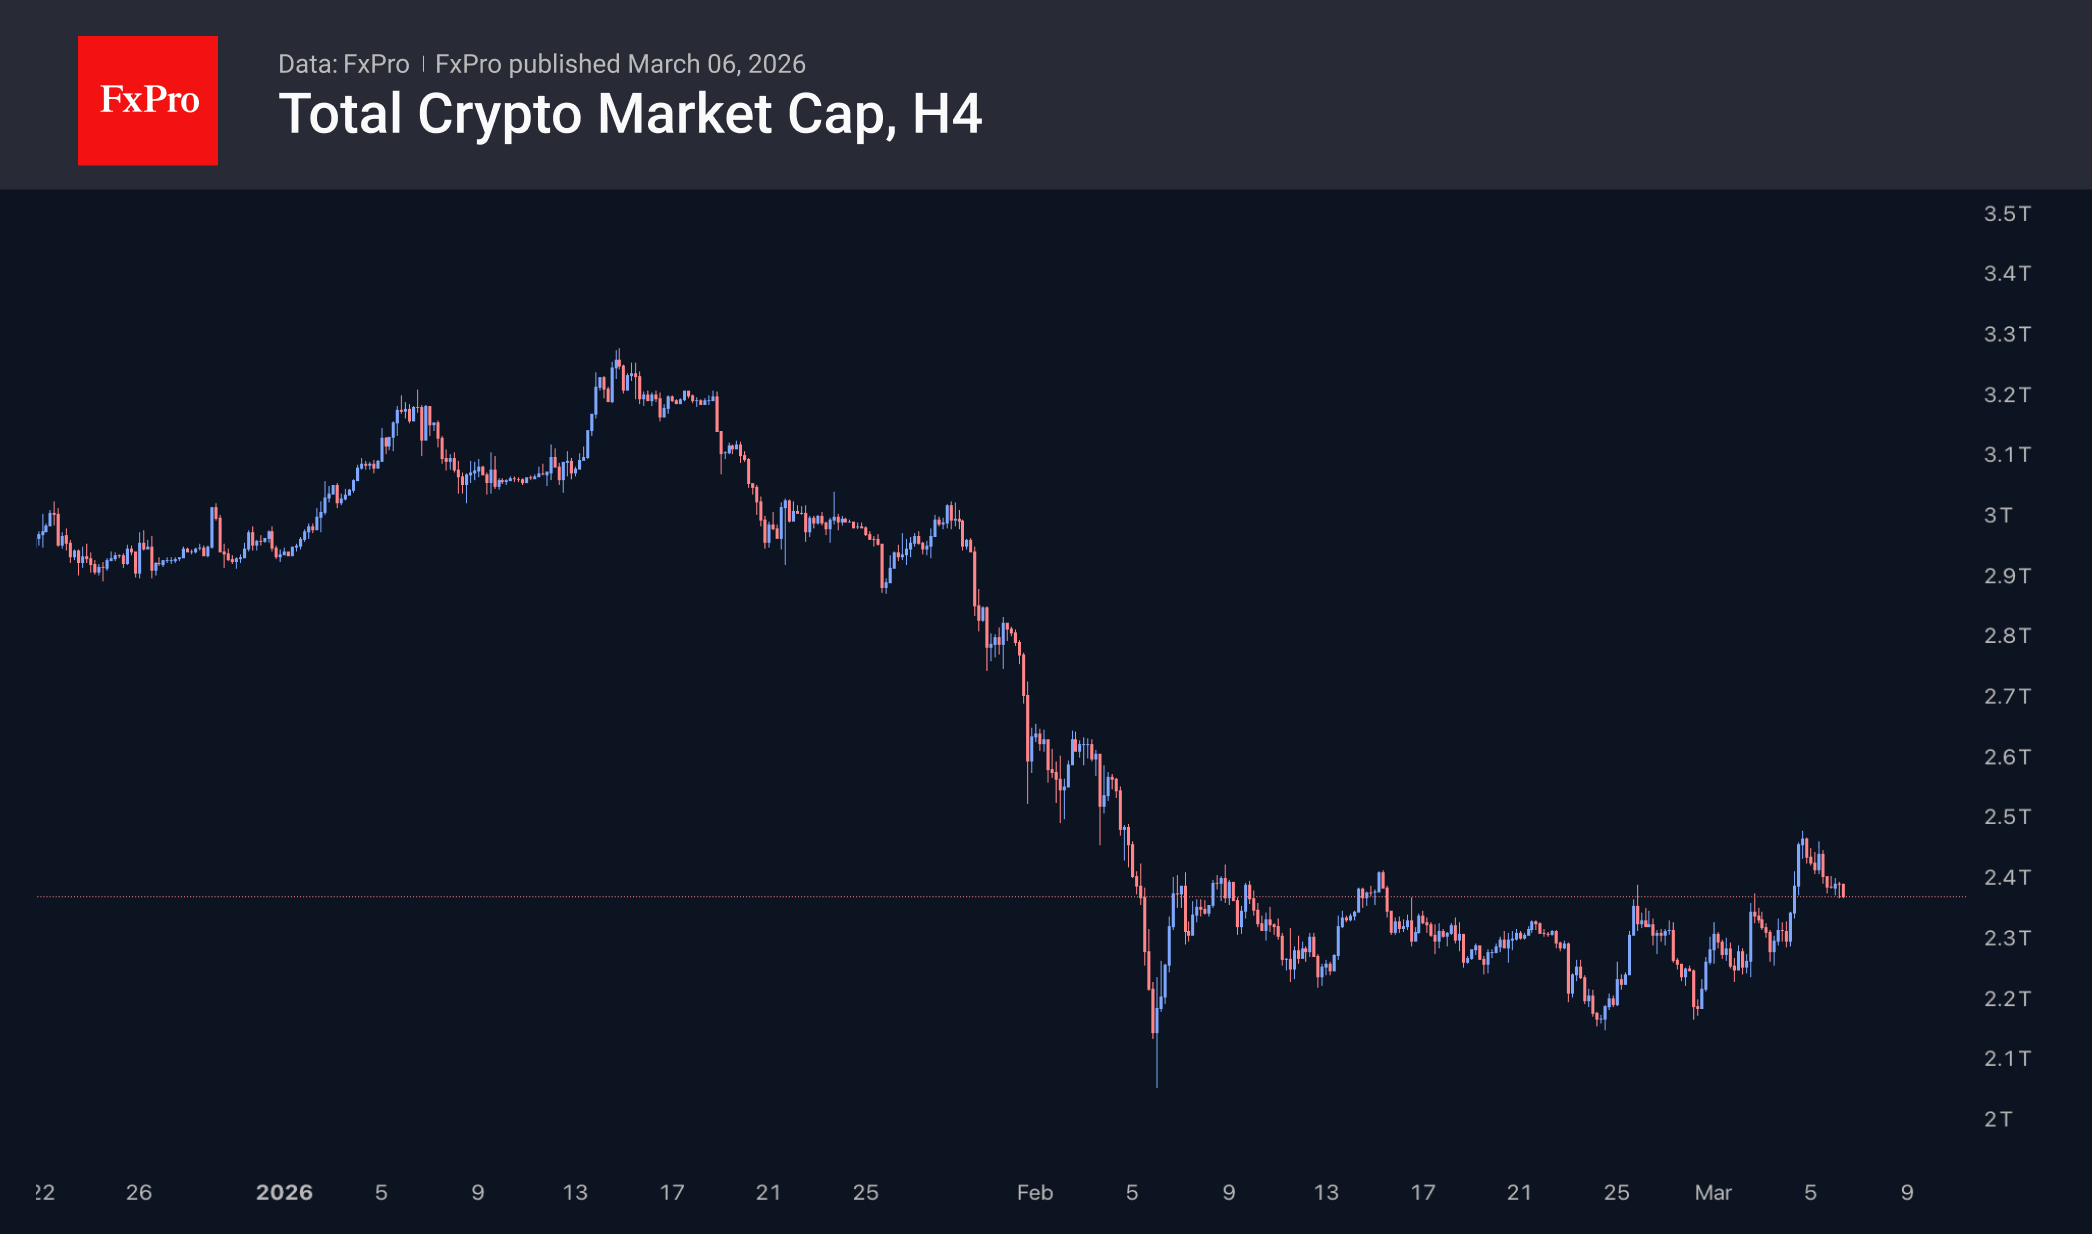The height and width of the screenshot is (1234, 2092).
Task: Click the highest candle peak near 3.27T
Action: (617, 358)
